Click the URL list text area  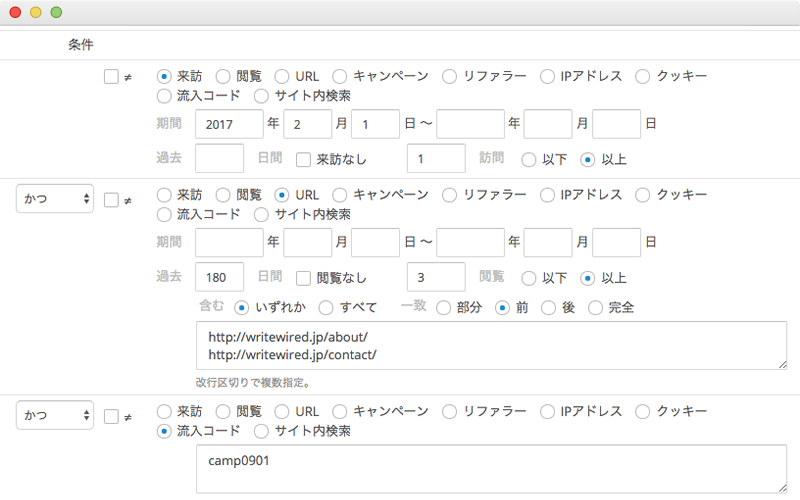tap(491, 345)
